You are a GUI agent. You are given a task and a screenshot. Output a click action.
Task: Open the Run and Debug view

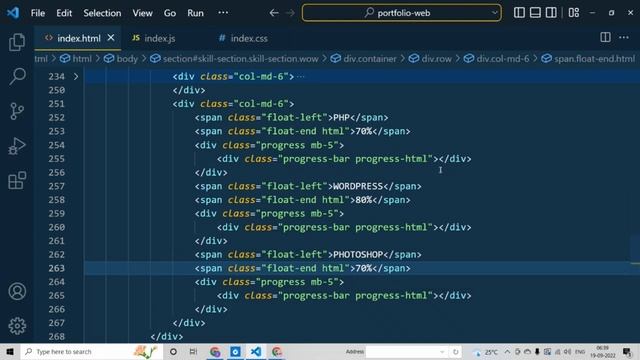(17, 146)
